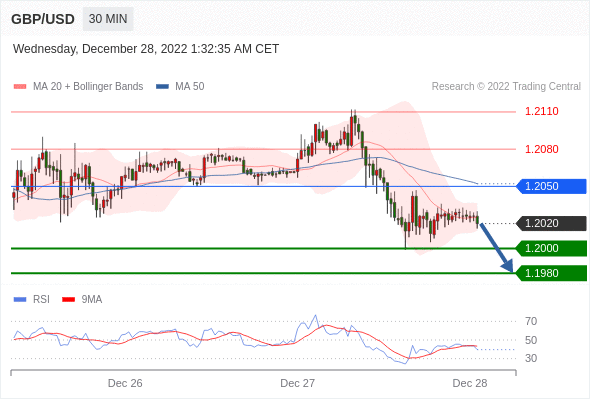Click the RSI 70 level label
This screenshot has width=590, height=400.
[x=531, y=321]
